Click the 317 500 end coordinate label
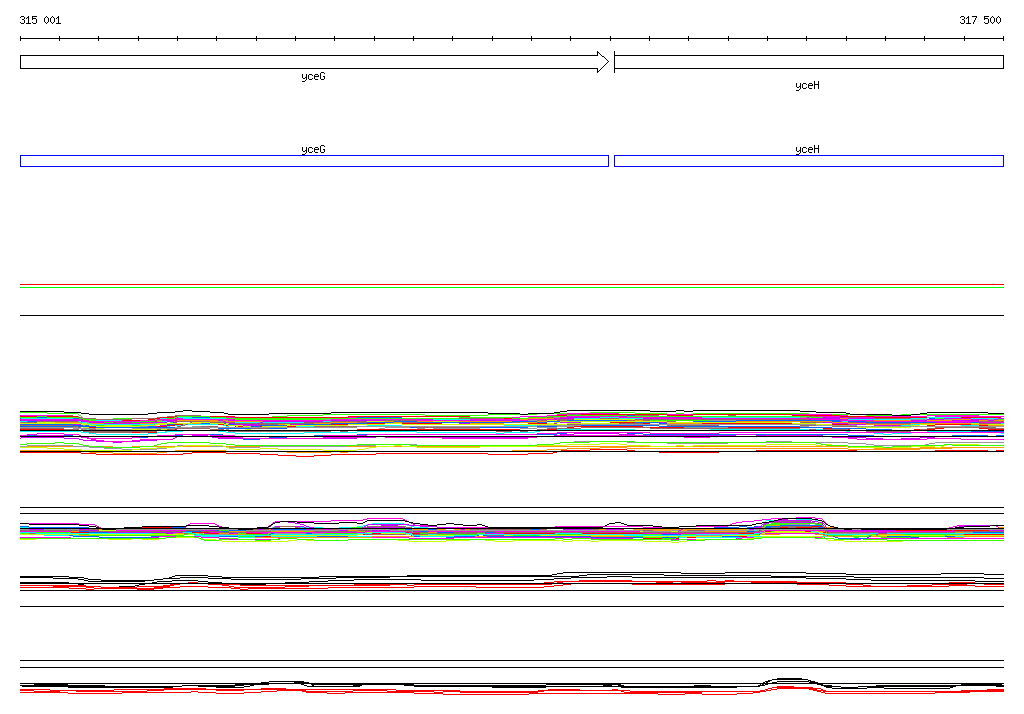The height and width of the screenshot is (714, 1024). [x=980, y=20]
